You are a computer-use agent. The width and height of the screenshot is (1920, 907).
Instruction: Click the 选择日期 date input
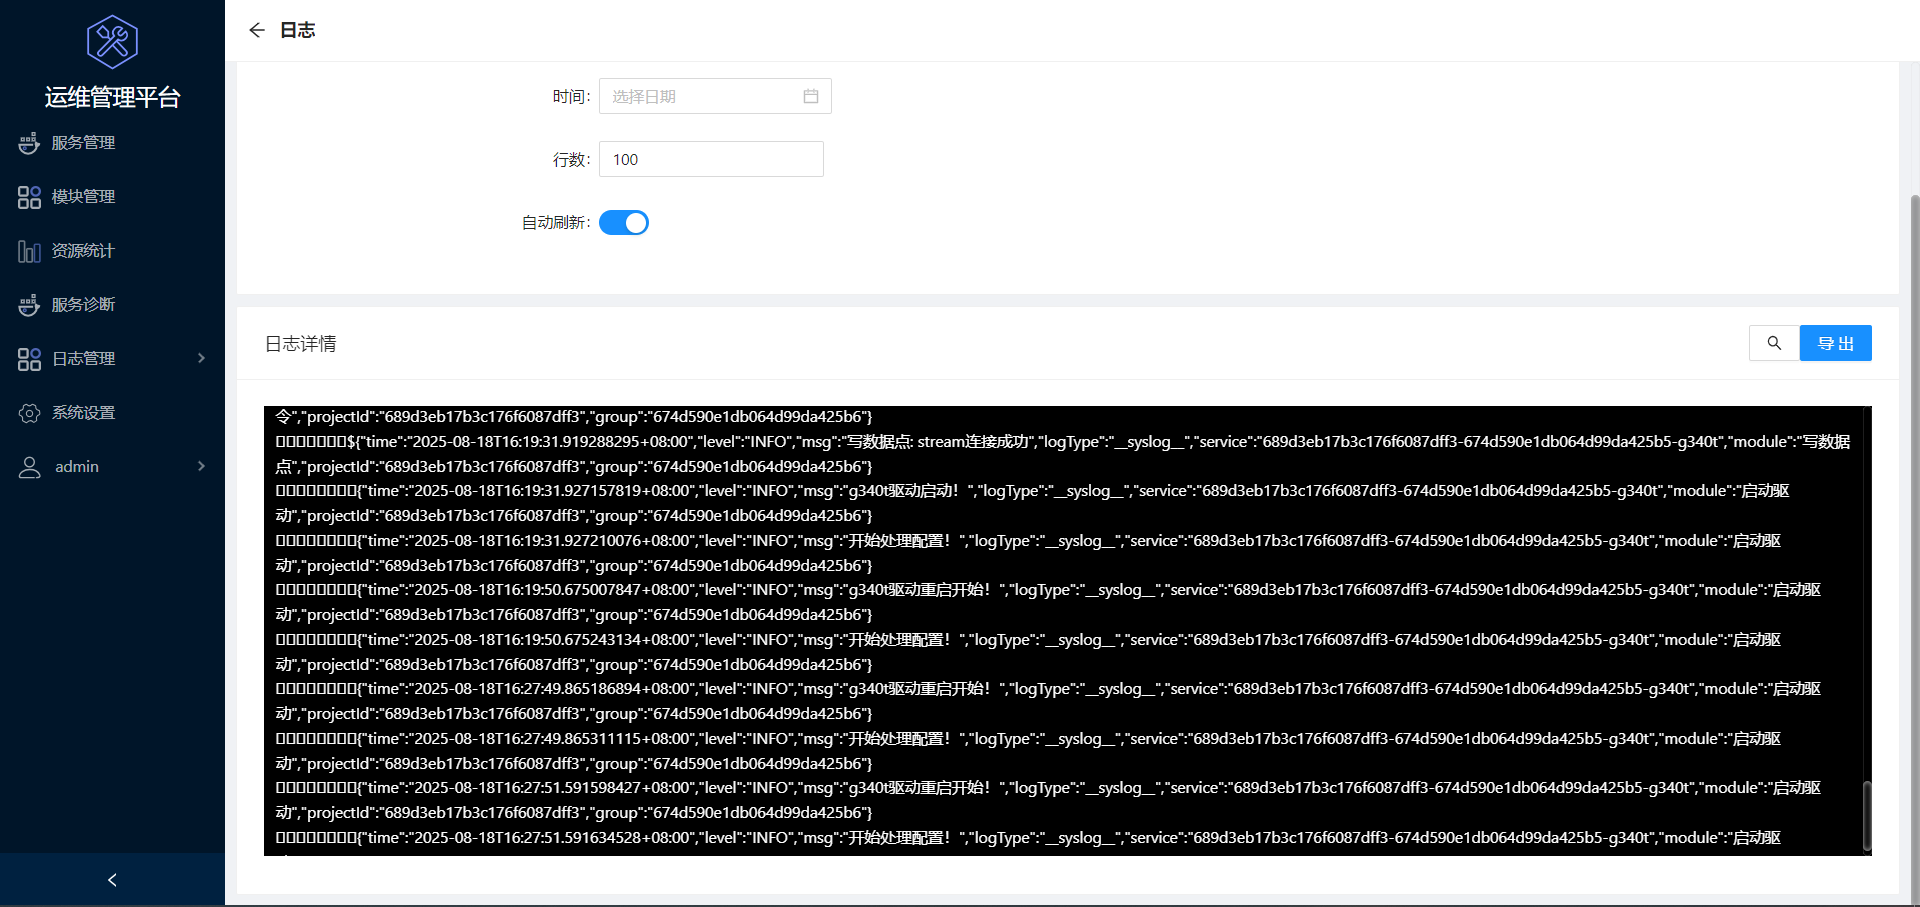pos(715,96)
